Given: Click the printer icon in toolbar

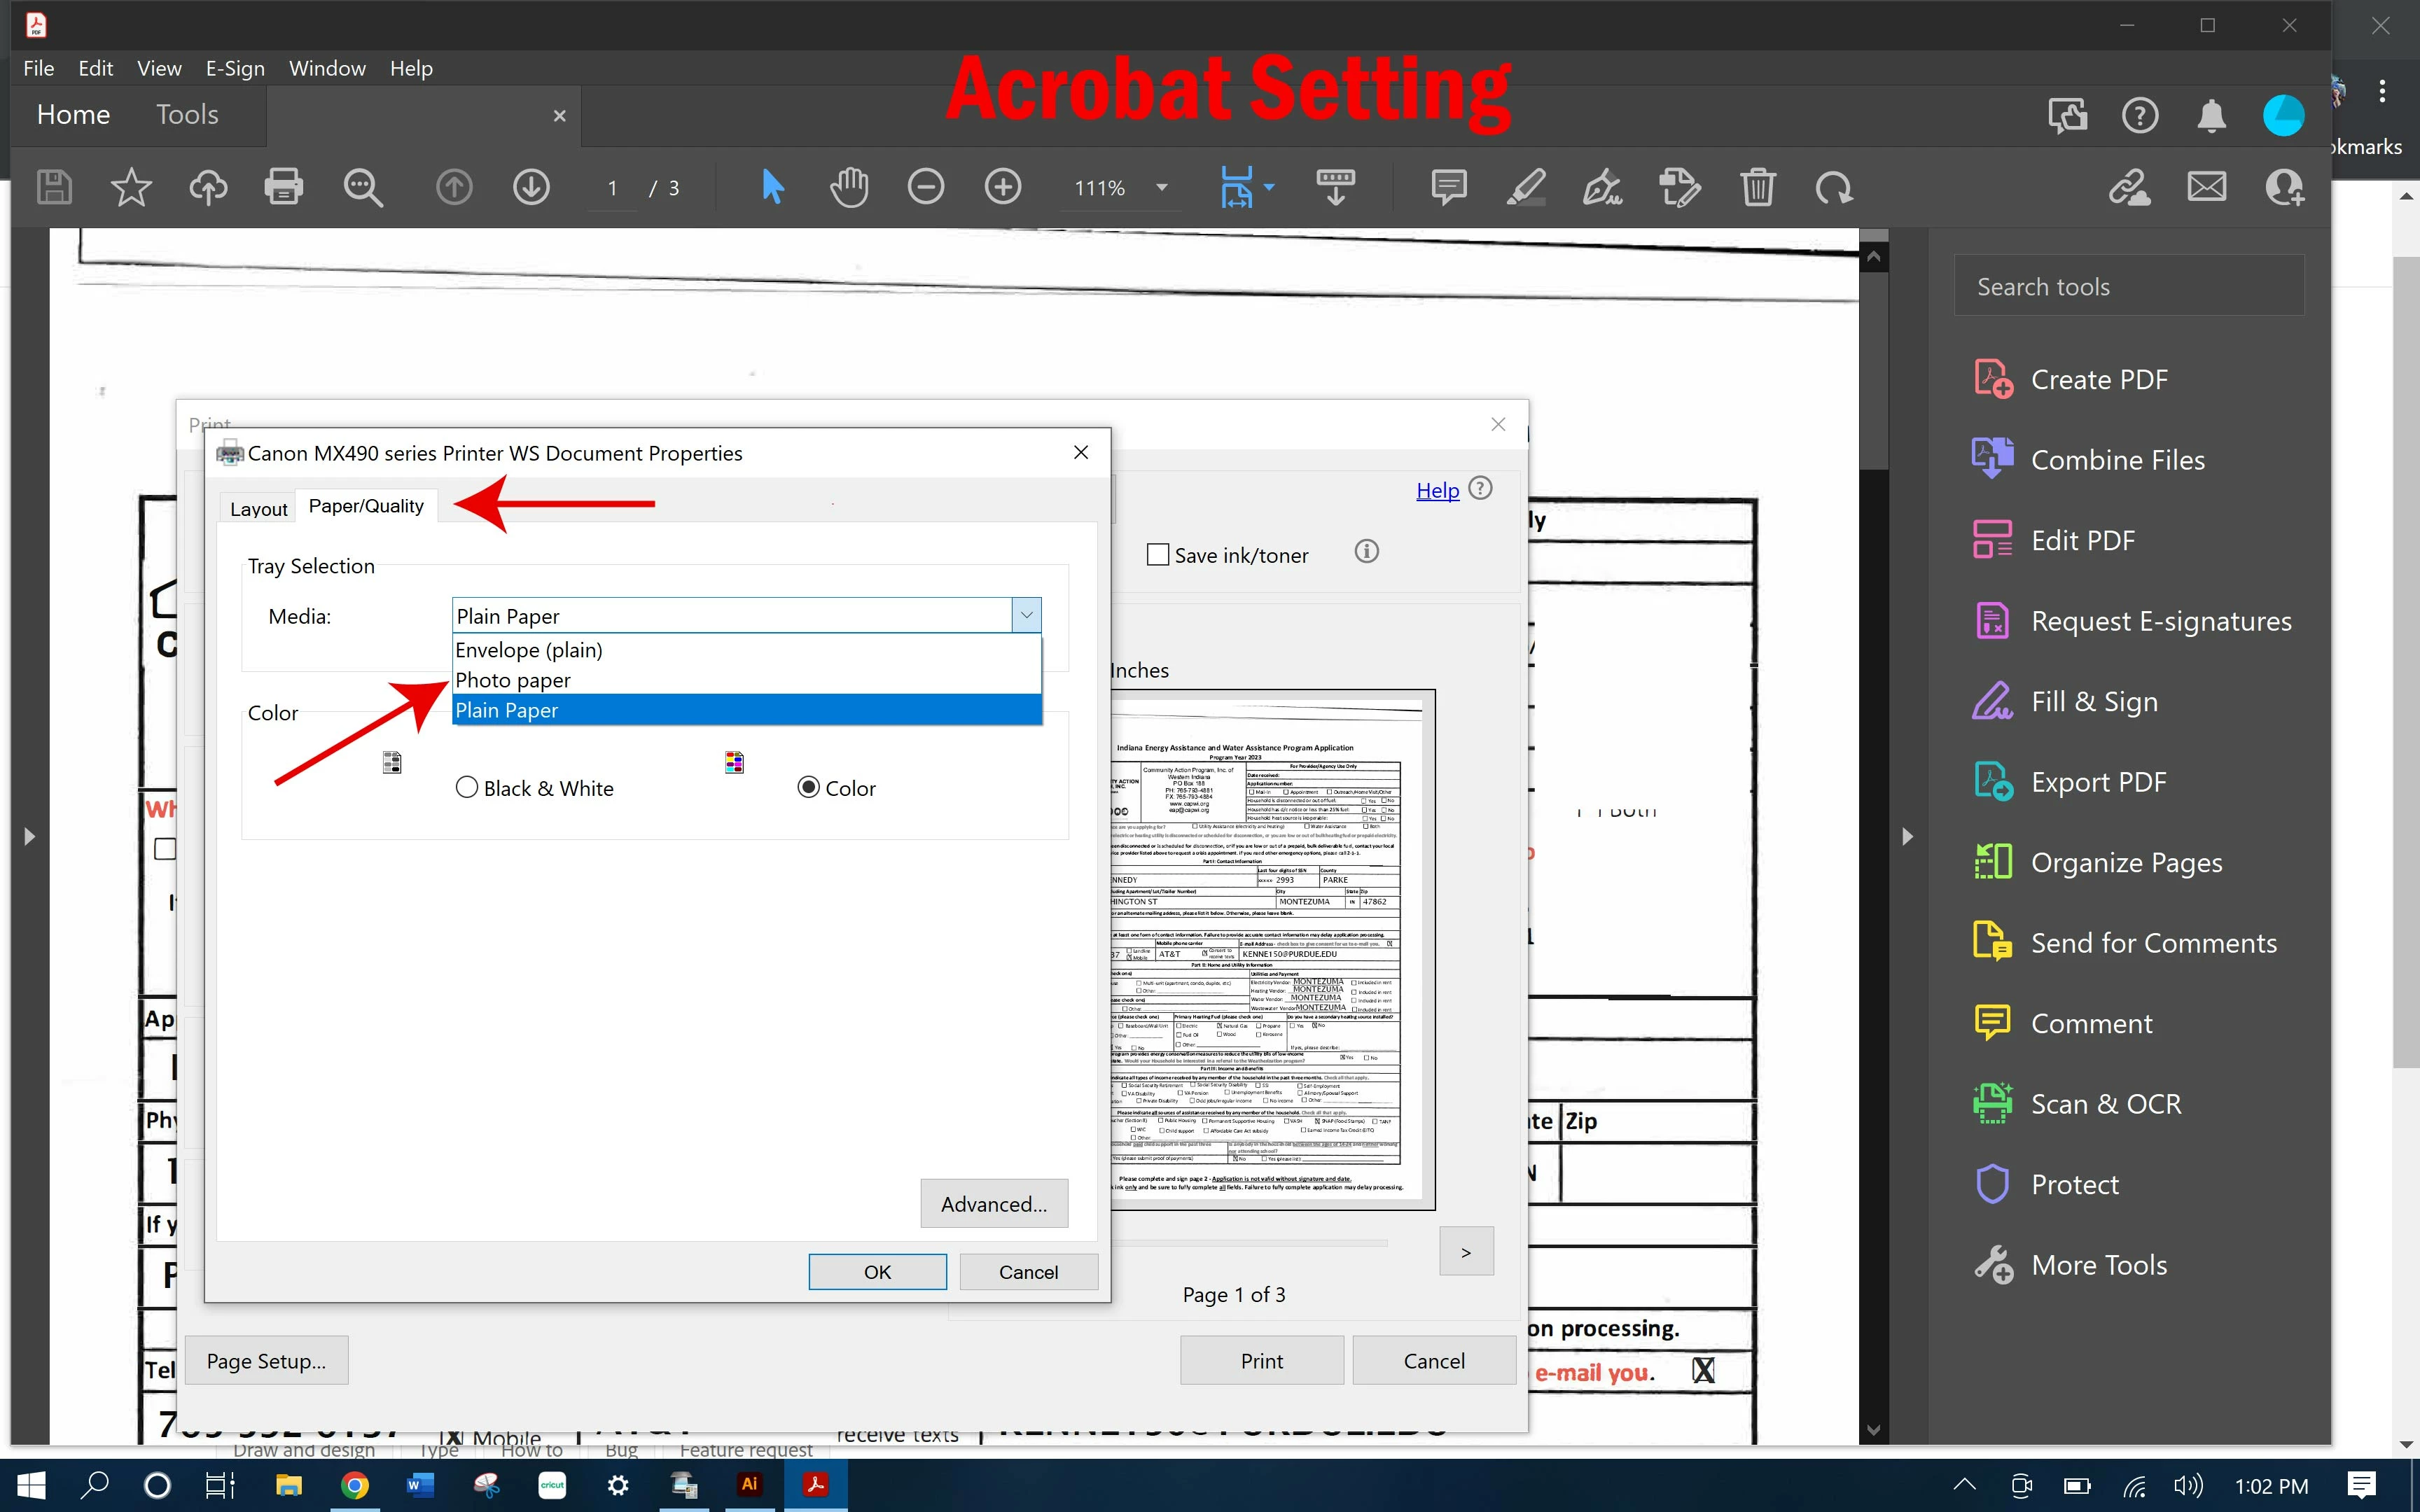Looking at the screenshot, I should pos(283,187).
